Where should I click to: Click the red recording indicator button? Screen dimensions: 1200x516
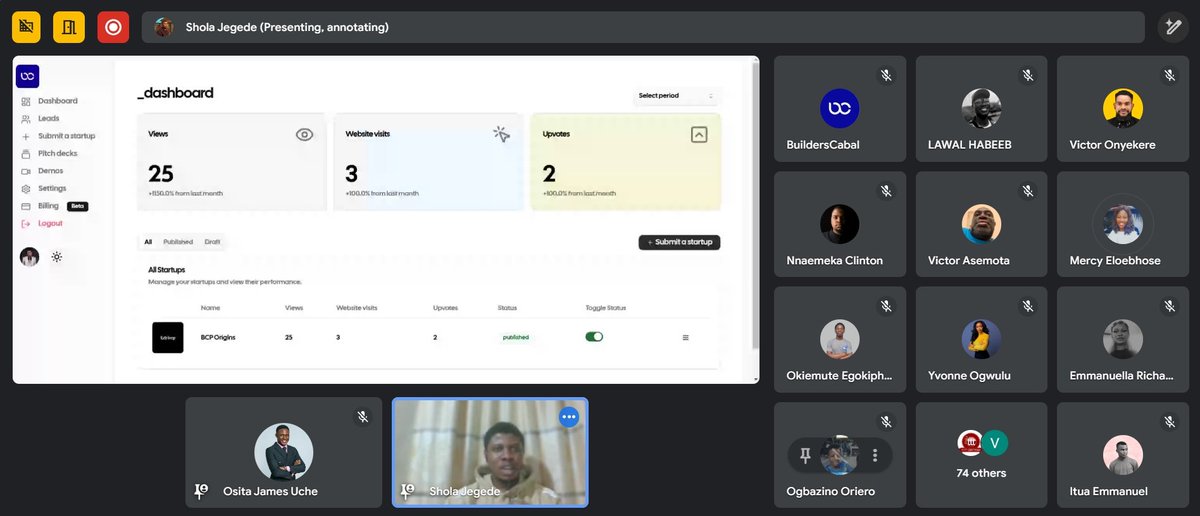point(113,27)
